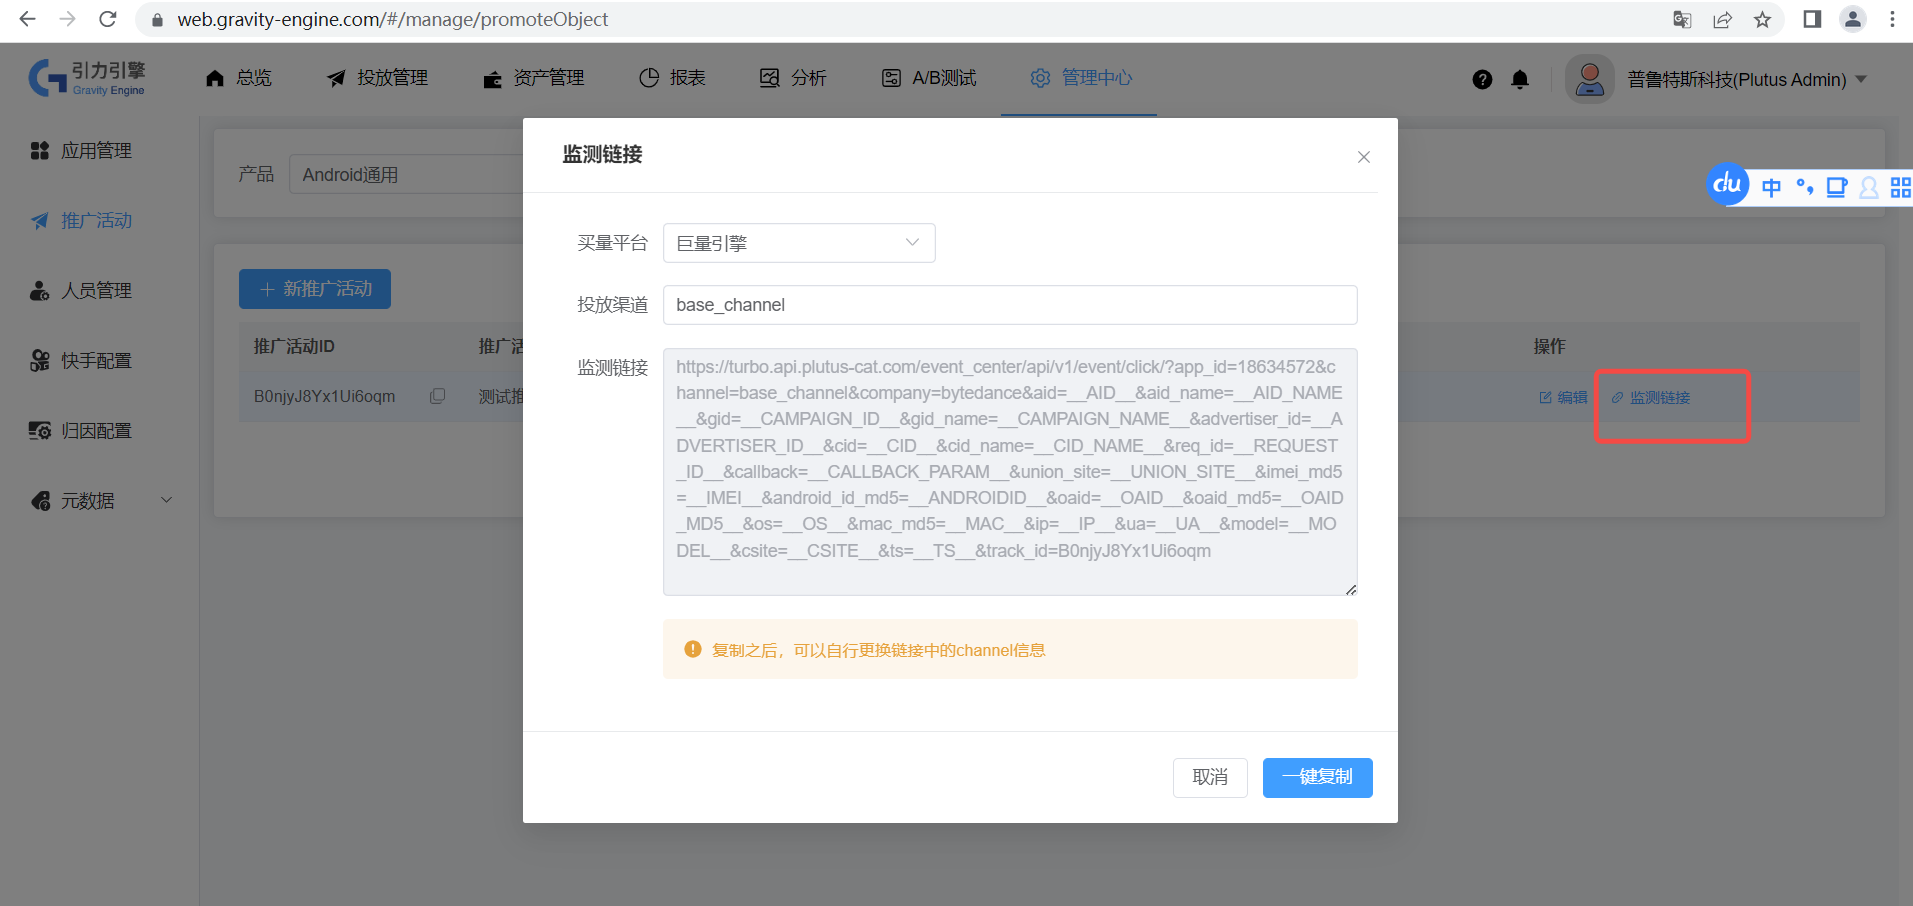Screen dimensions: 1913x906
Task: Open the notification bell
Action: click(x=1520, y=80)
